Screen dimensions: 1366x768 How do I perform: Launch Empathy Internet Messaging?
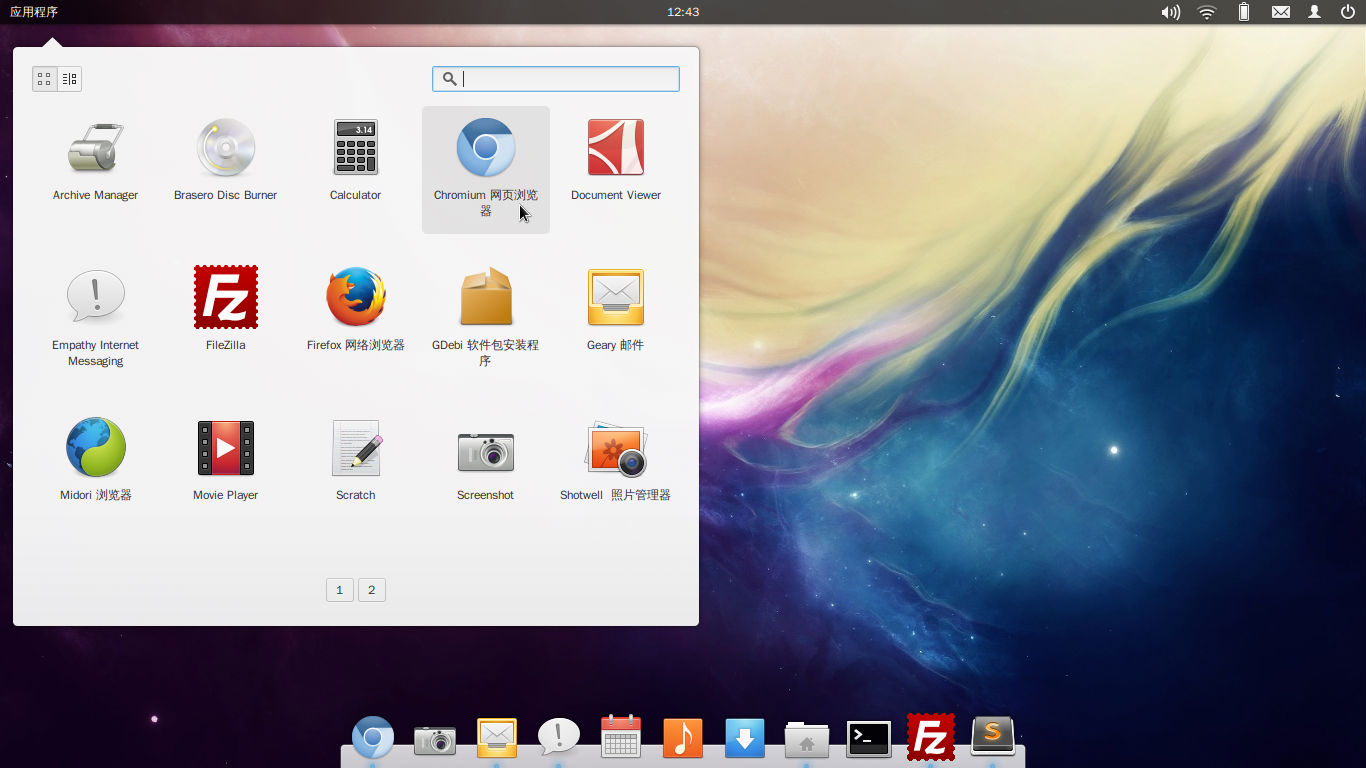click(95, 317)
